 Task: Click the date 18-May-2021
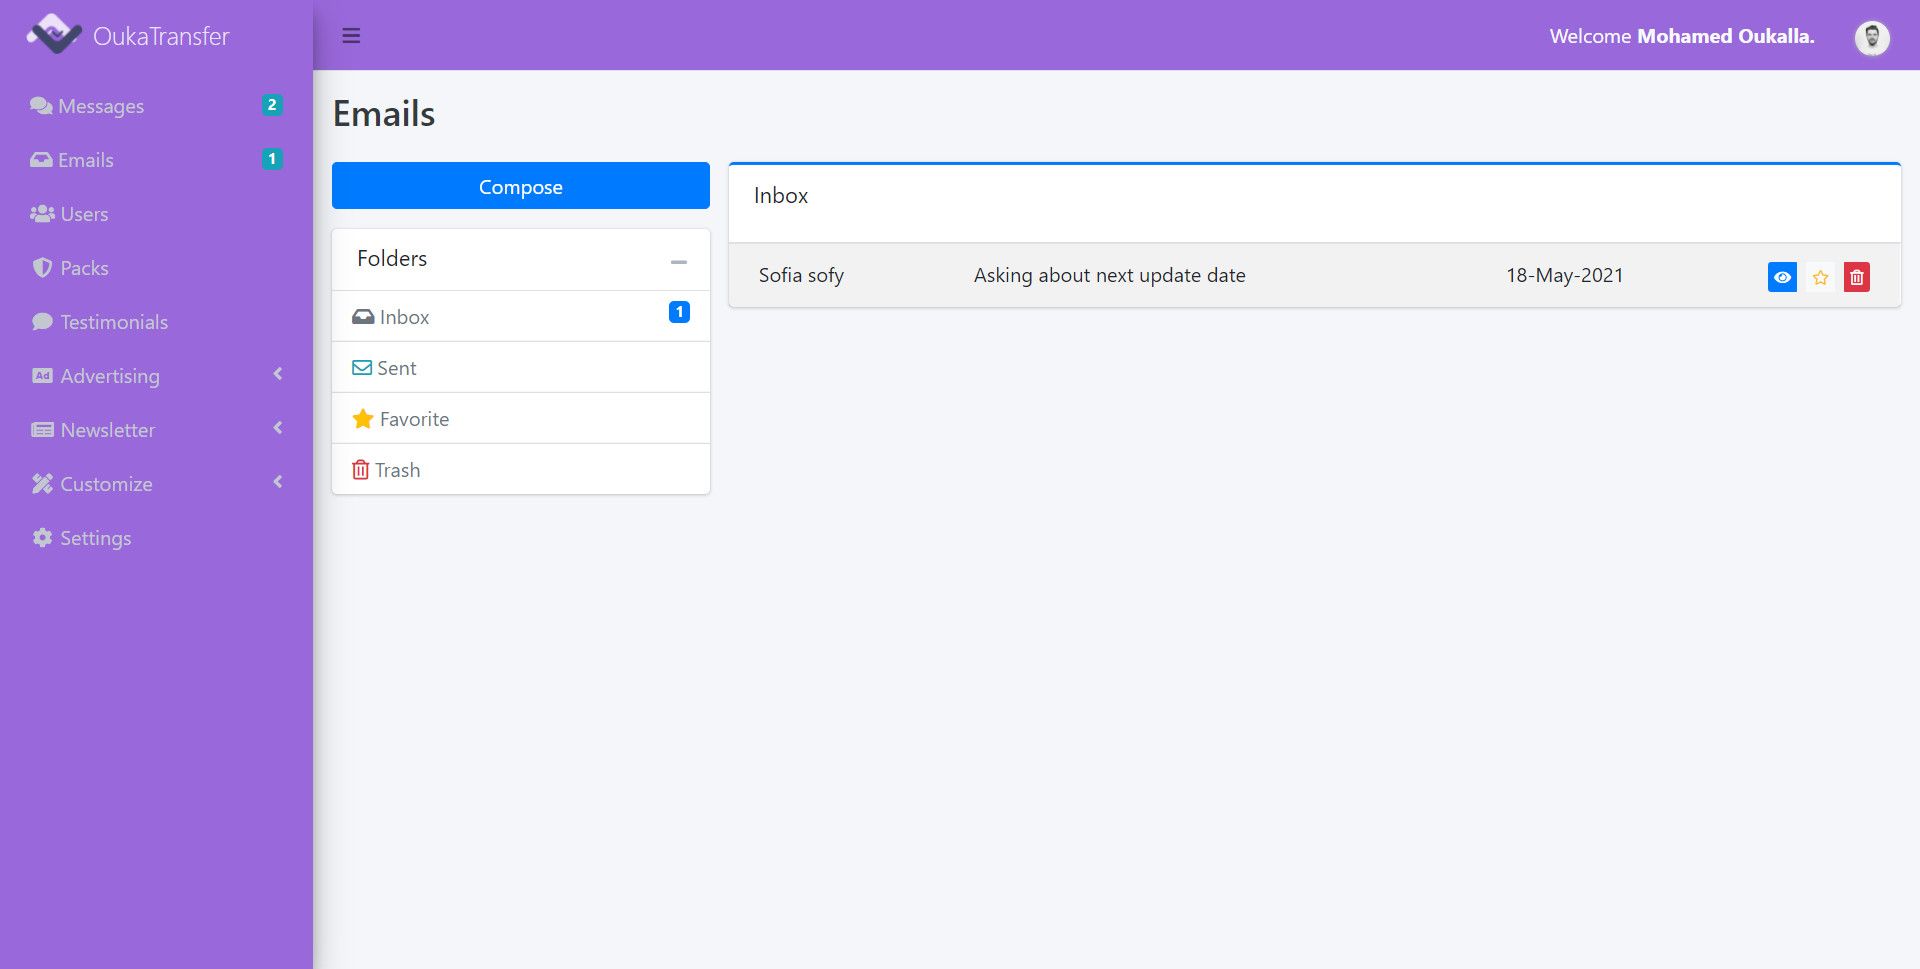pos(1565,275)
